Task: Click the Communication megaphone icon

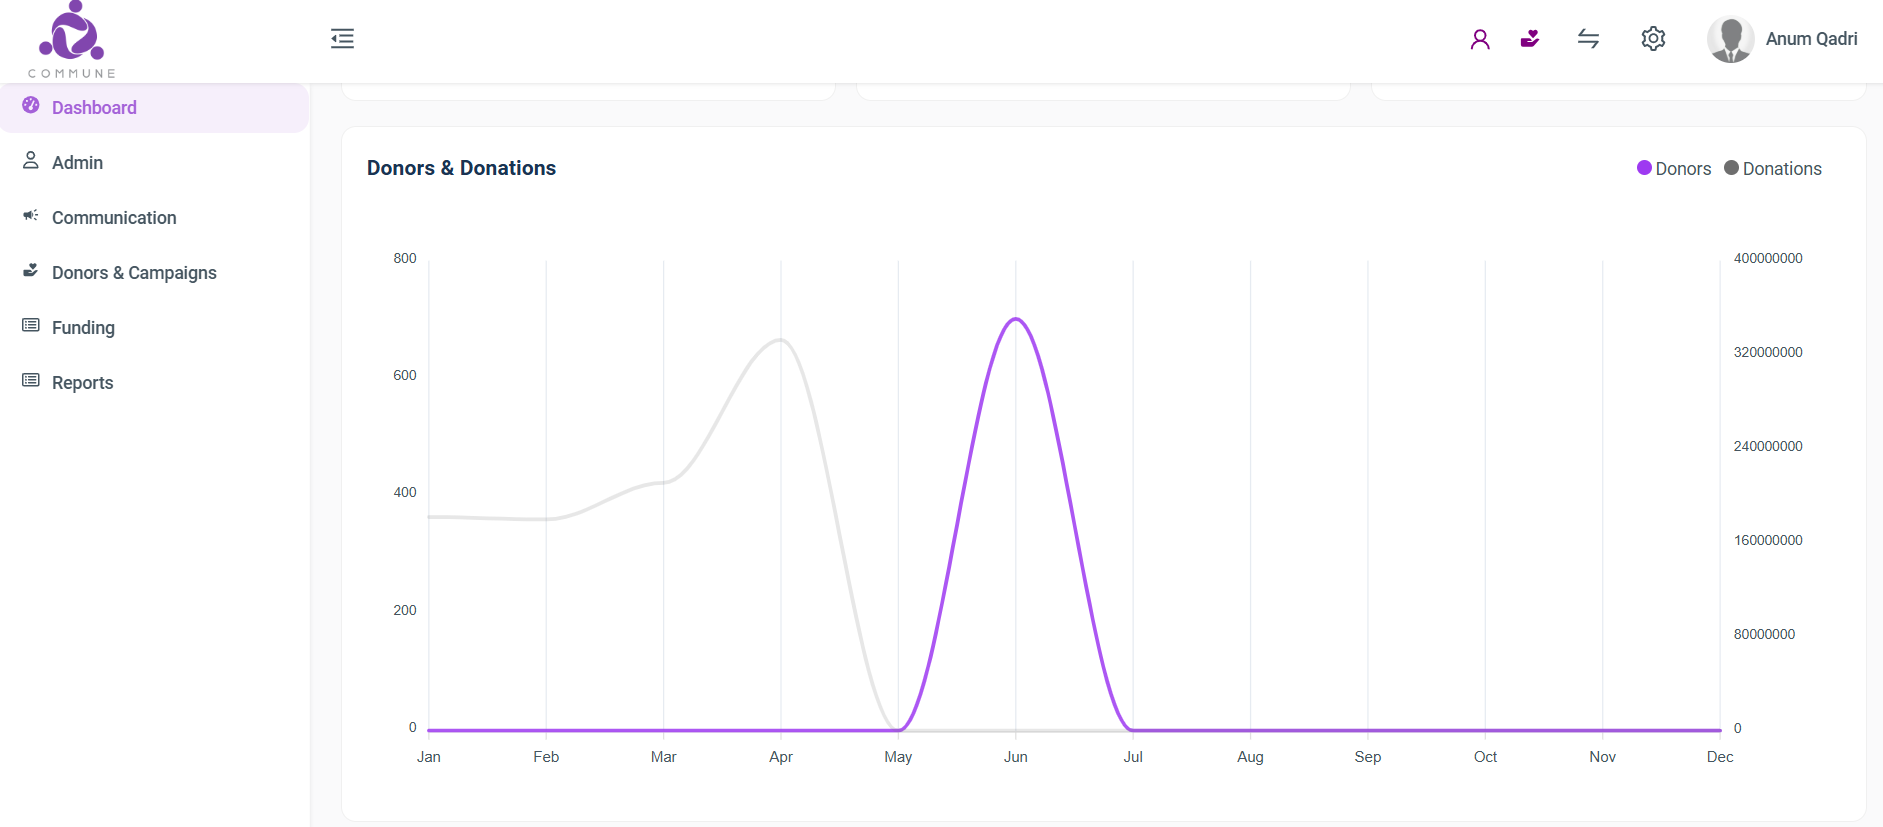Action: [31, 216]
